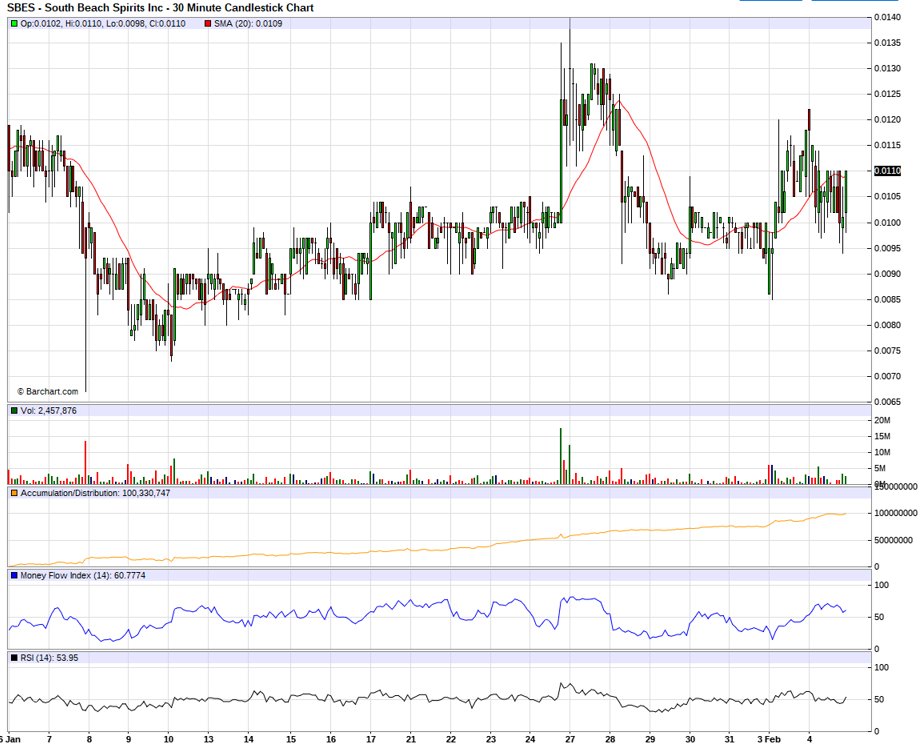This screenshot has height=750, width=923.
Task: Click the '7' date label on time axis
Action: point(49,739)
